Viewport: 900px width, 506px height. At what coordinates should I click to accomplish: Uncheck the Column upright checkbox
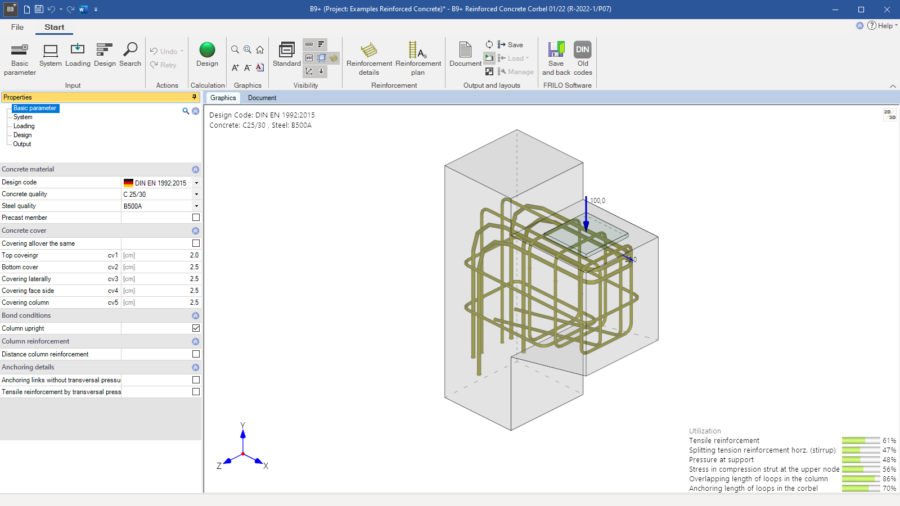click(x=195, y=328)
